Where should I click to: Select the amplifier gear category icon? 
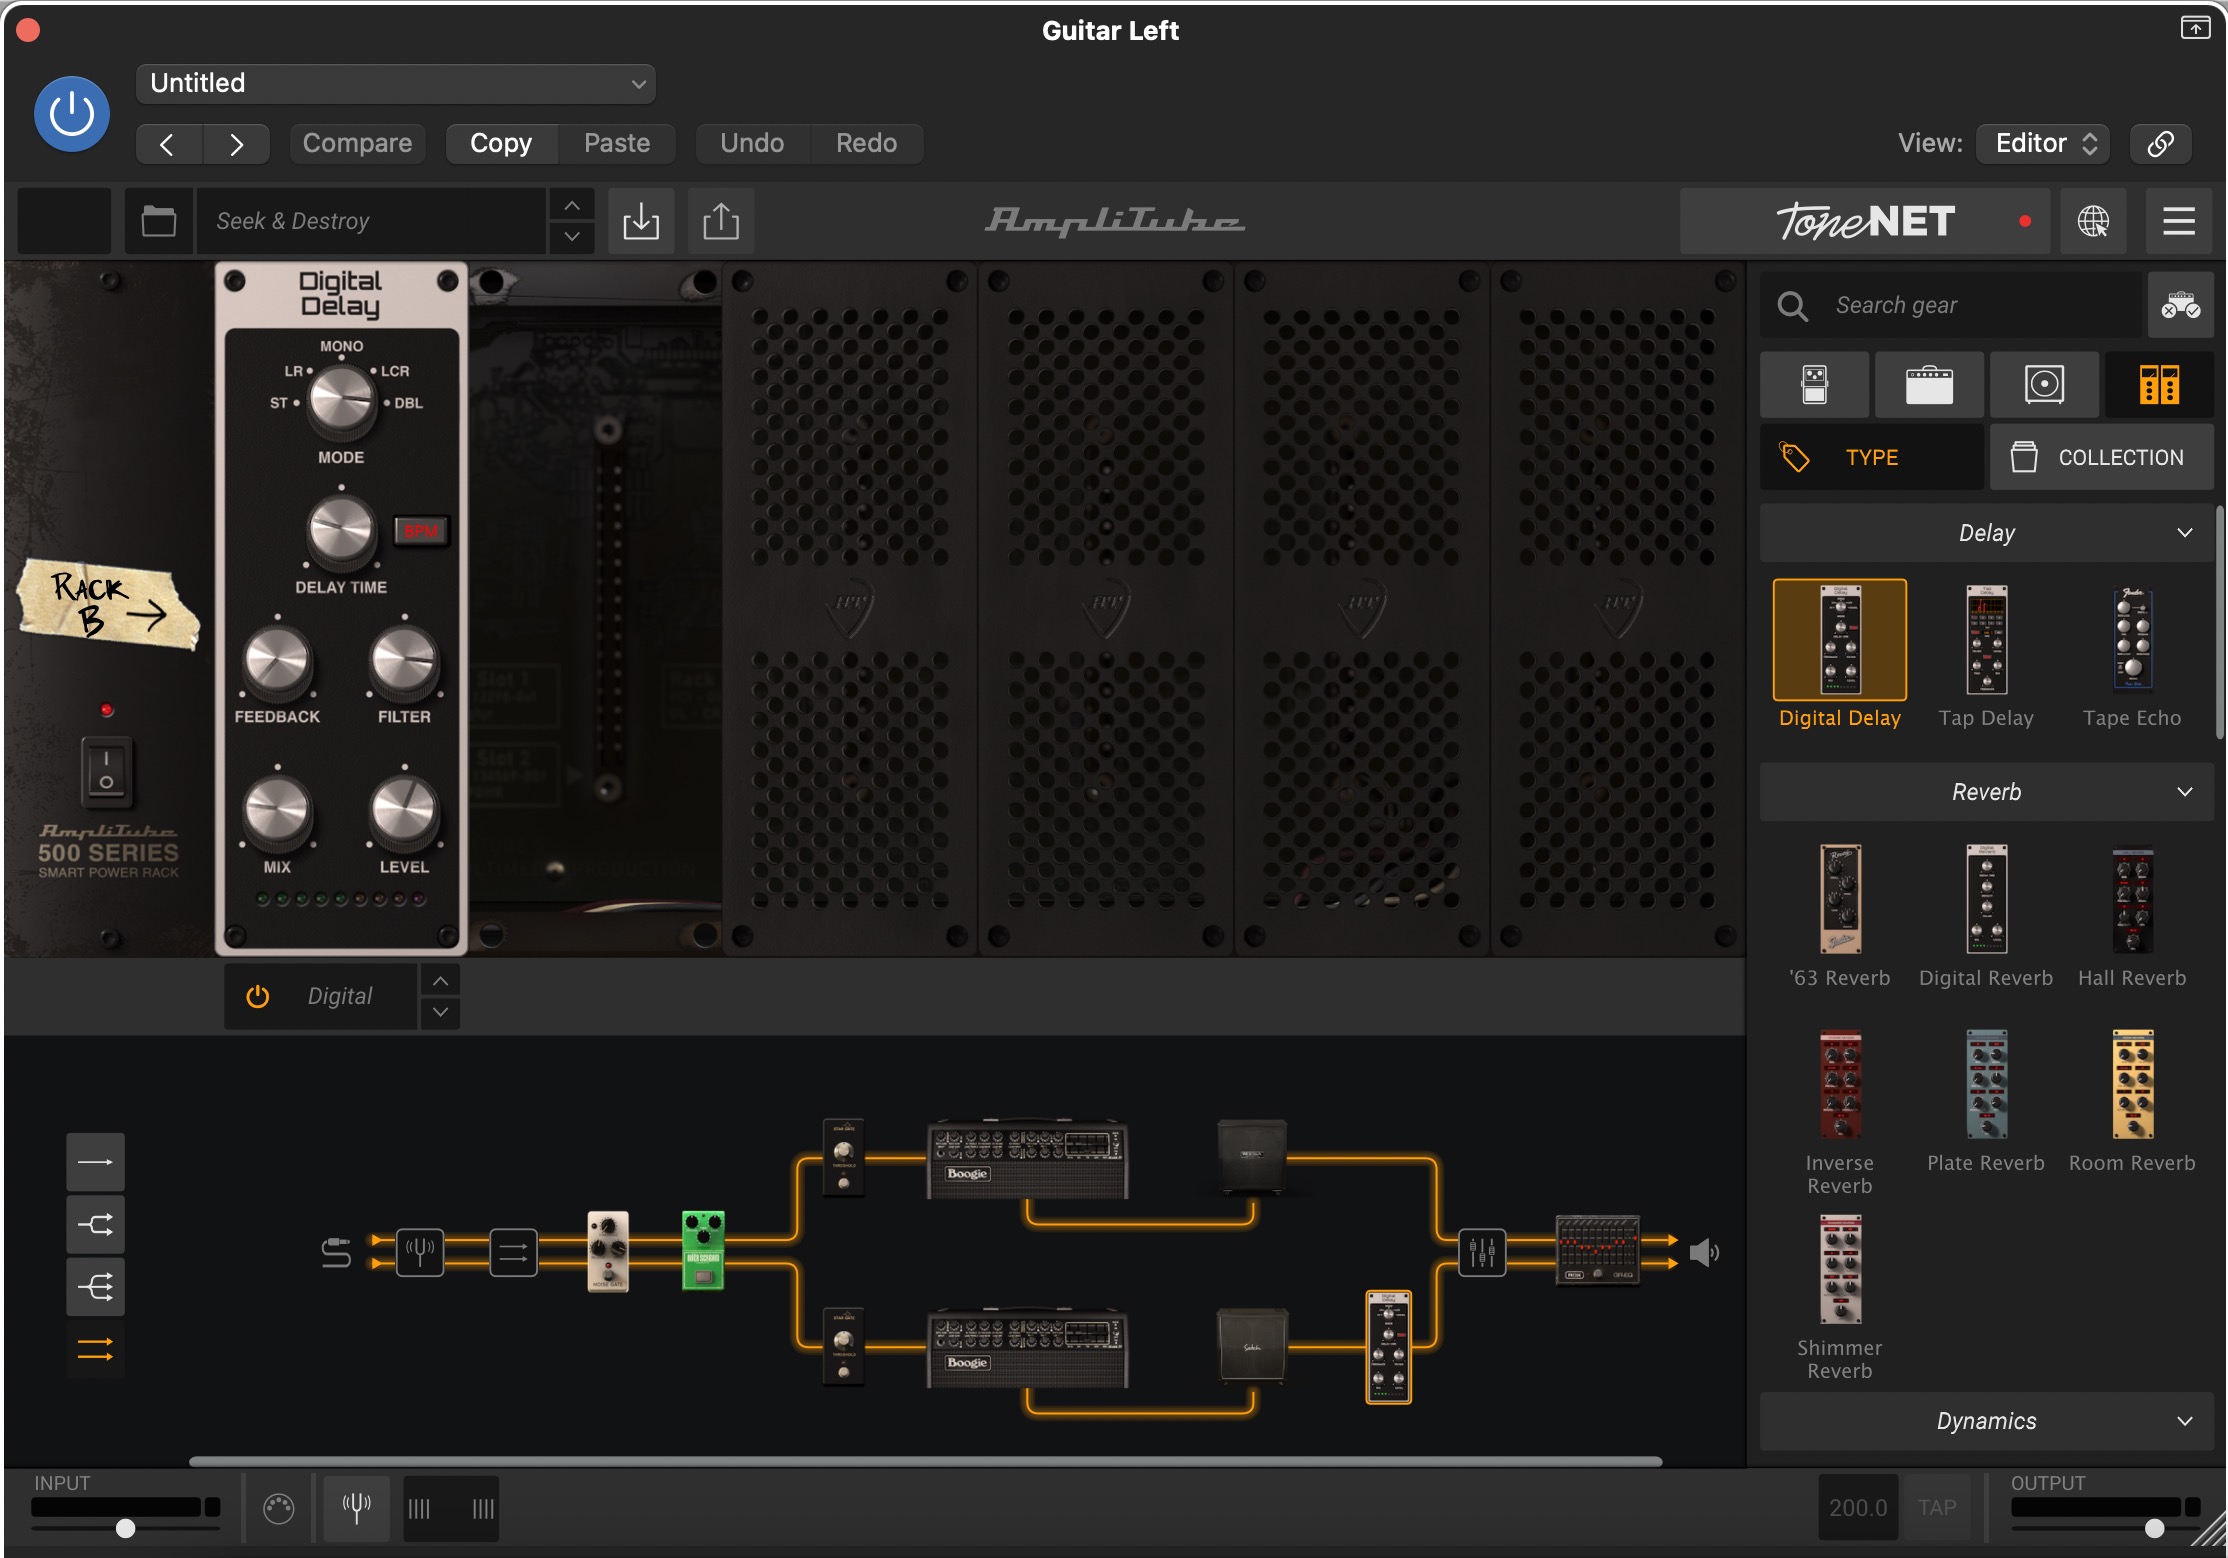click(1929, 385)
